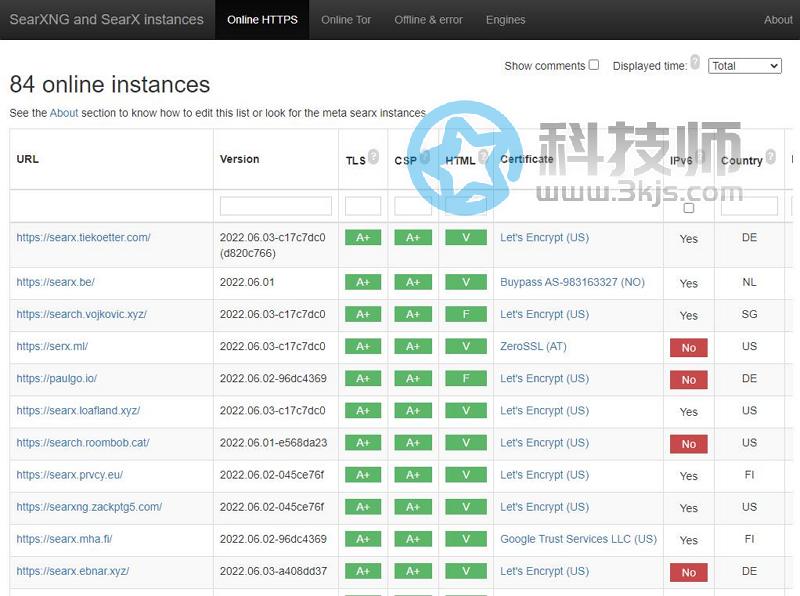This screenshot has height=596, width=800.
Task: Toggle the Show comments checkbox
Action: (593, 65)
